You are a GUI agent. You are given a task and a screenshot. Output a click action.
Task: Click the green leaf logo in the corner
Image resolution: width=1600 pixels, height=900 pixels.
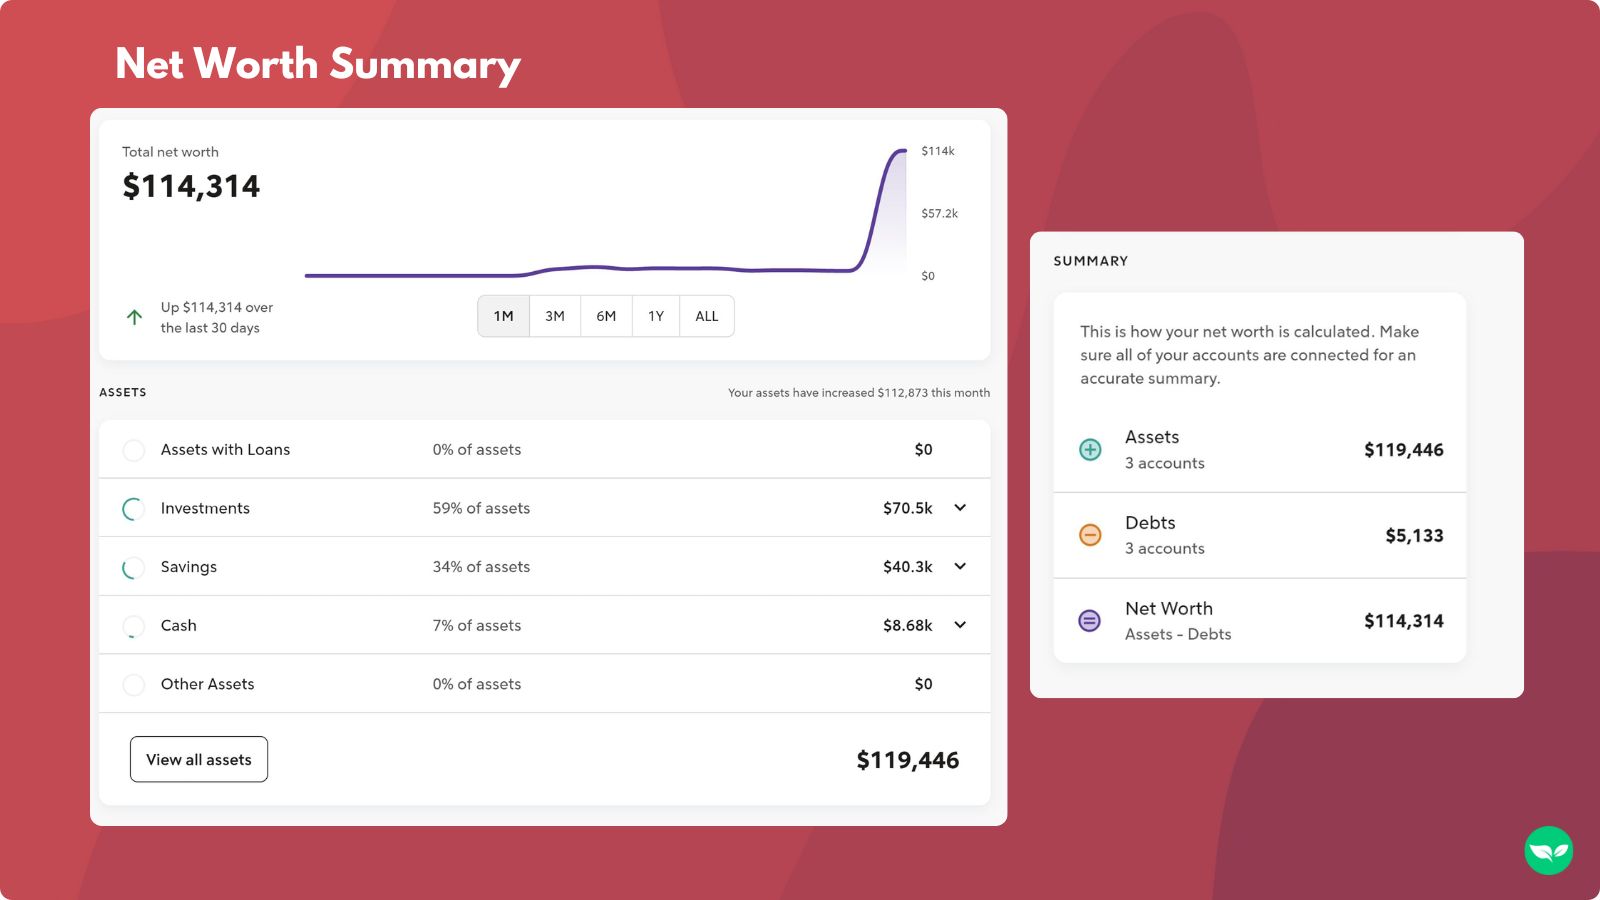1548,850
